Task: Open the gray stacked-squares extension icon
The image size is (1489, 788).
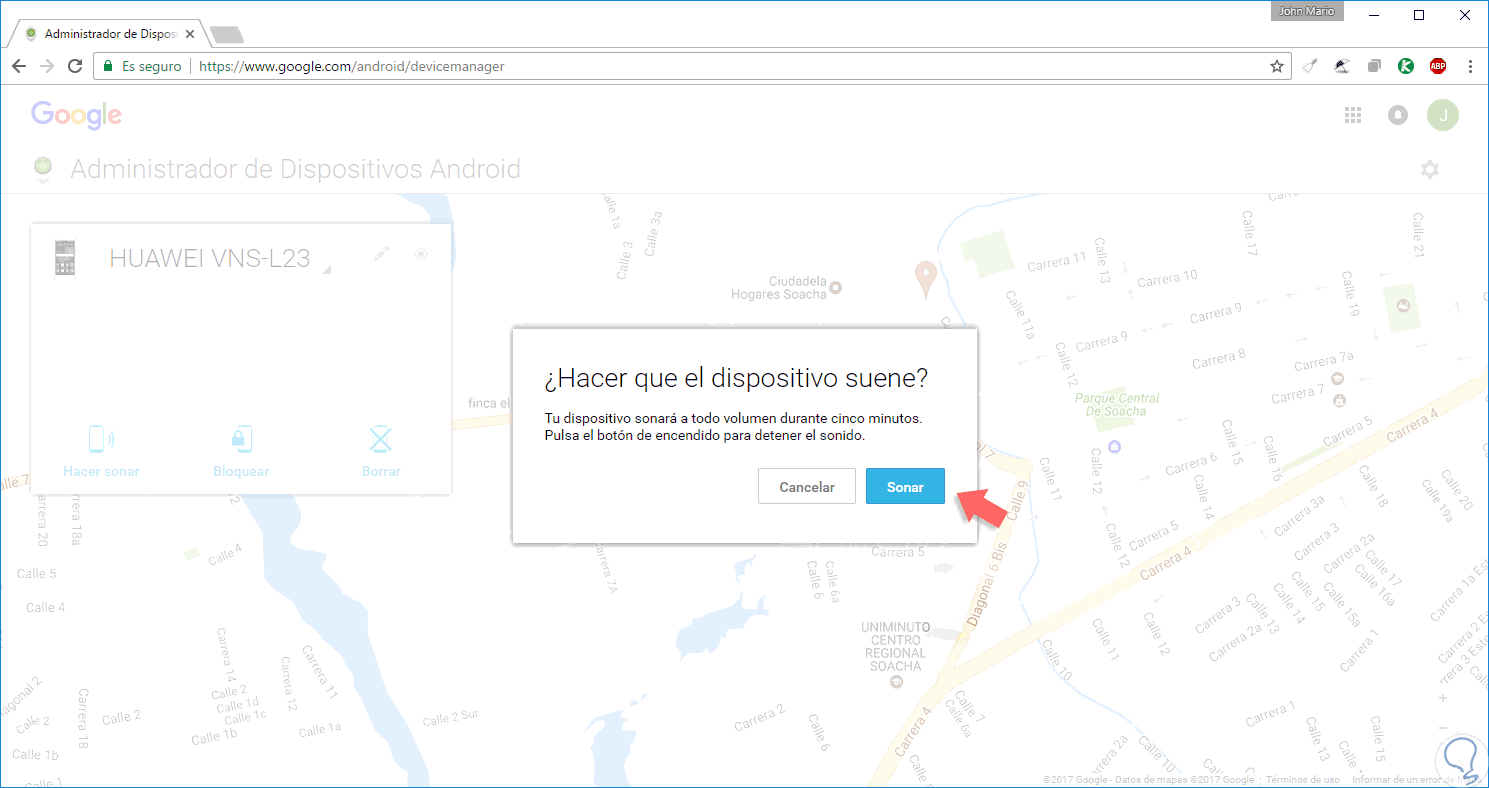Action: 1374,66
